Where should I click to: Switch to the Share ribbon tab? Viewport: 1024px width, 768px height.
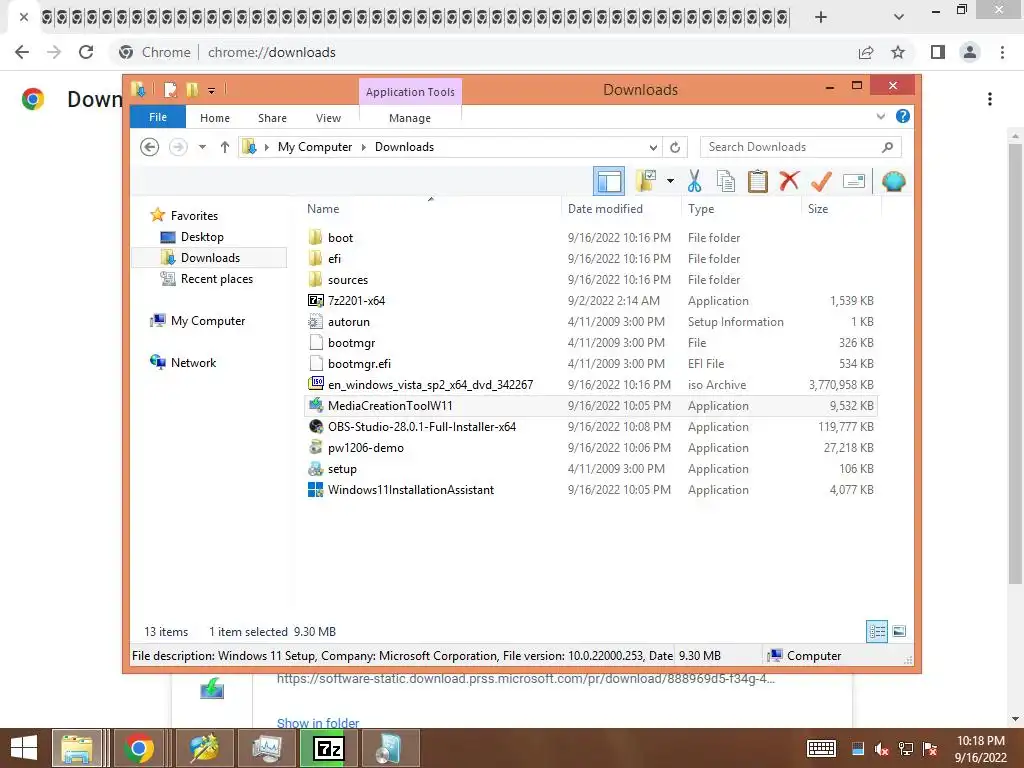click(x=272, y=118)
